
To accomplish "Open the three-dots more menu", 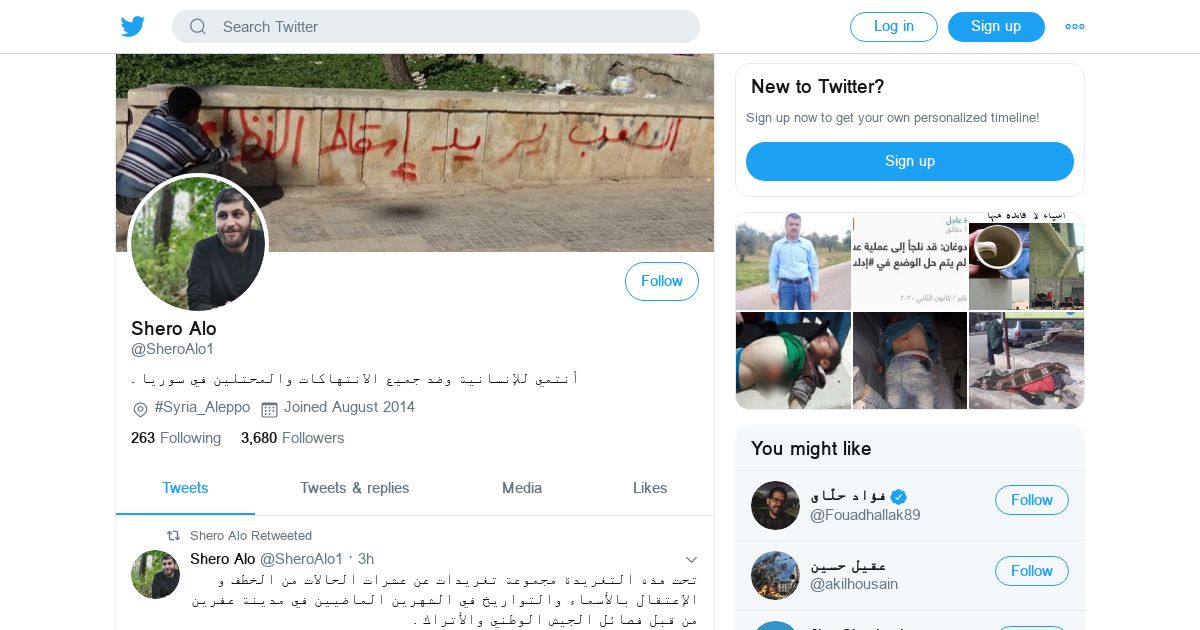I will pyautogui.click(x=1075, y=27).
